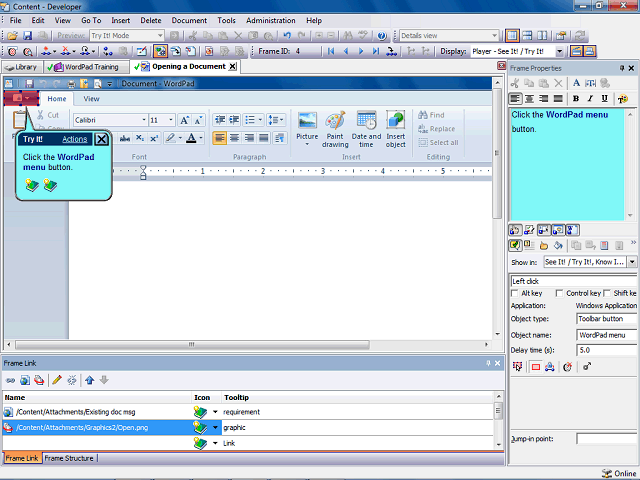
Task: Click the first concept icon in Try It bubble
Action: tap(32, 185)
